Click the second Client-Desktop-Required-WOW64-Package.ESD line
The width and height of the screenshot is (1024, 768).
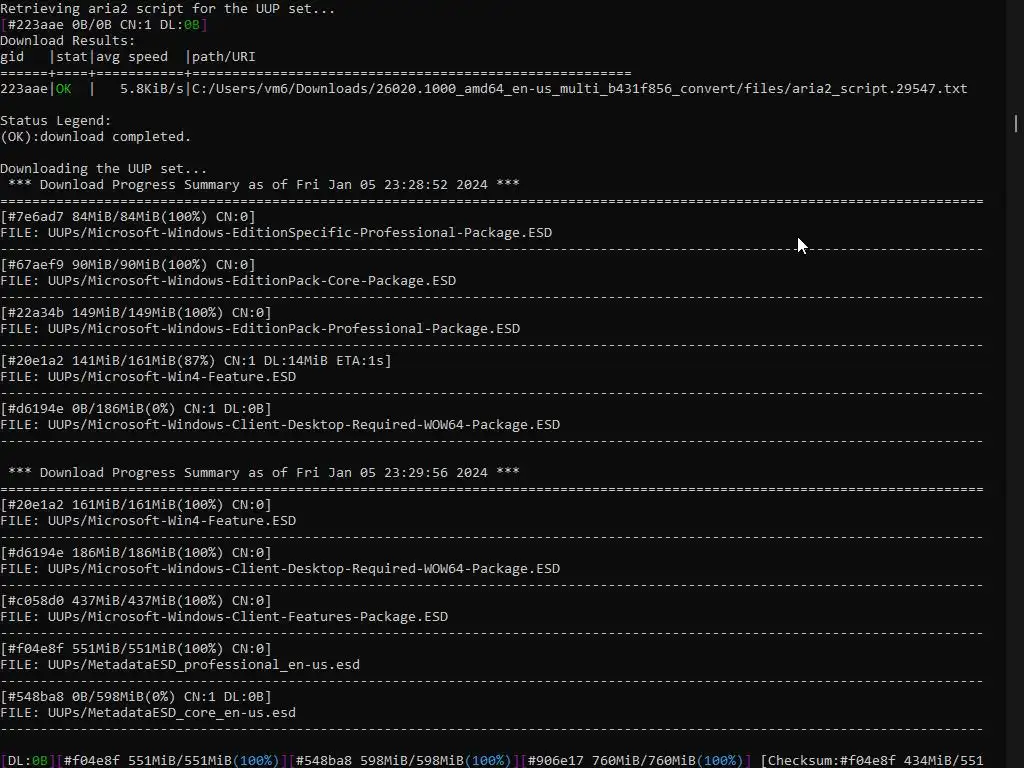tap(280, 569)
